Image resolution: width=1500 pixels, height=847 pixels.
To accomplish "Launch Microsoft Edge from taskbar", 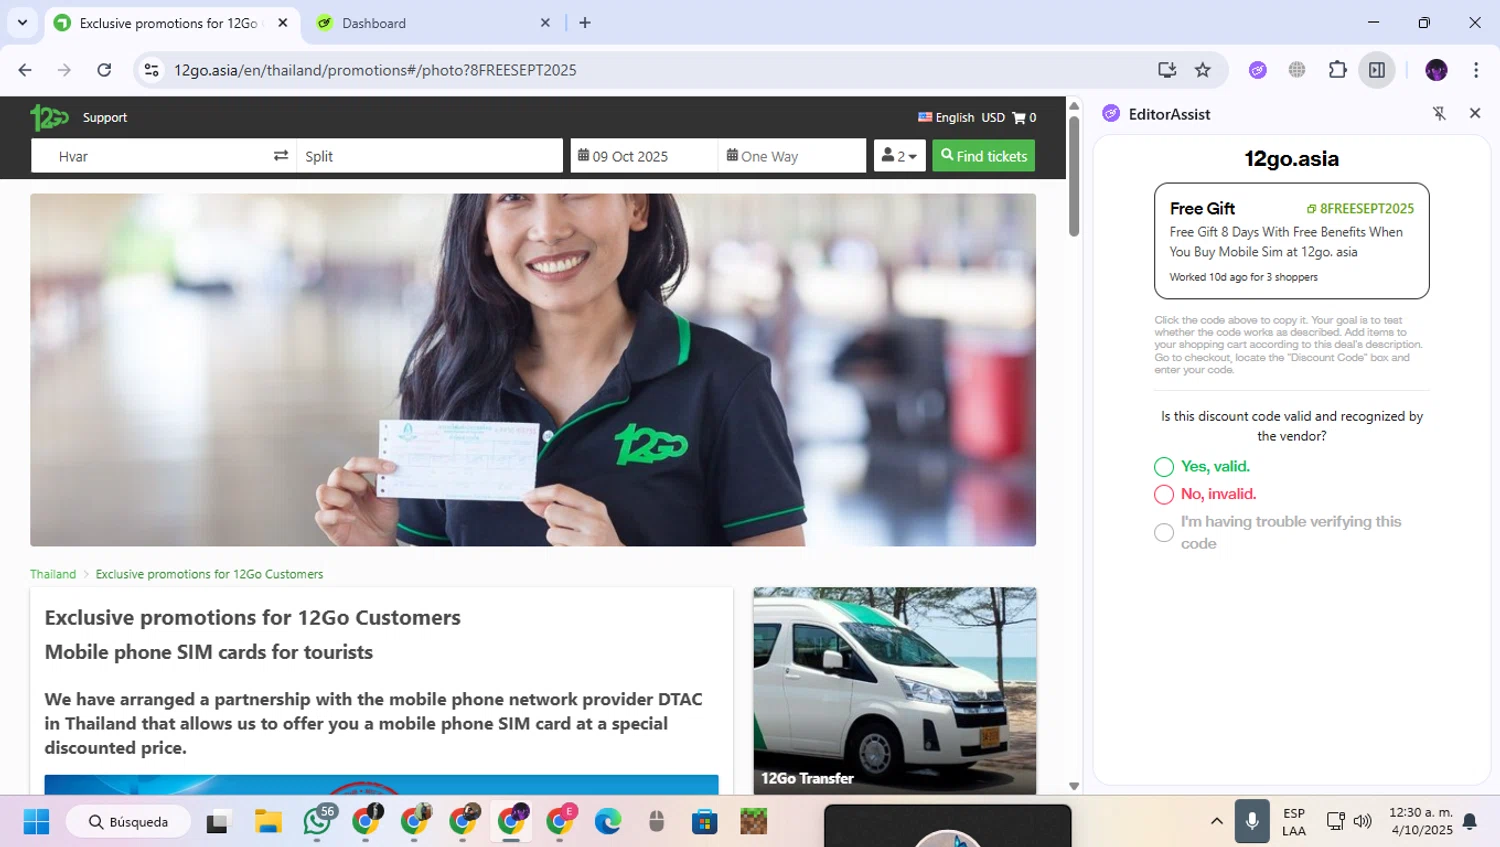I will (608, 822).
